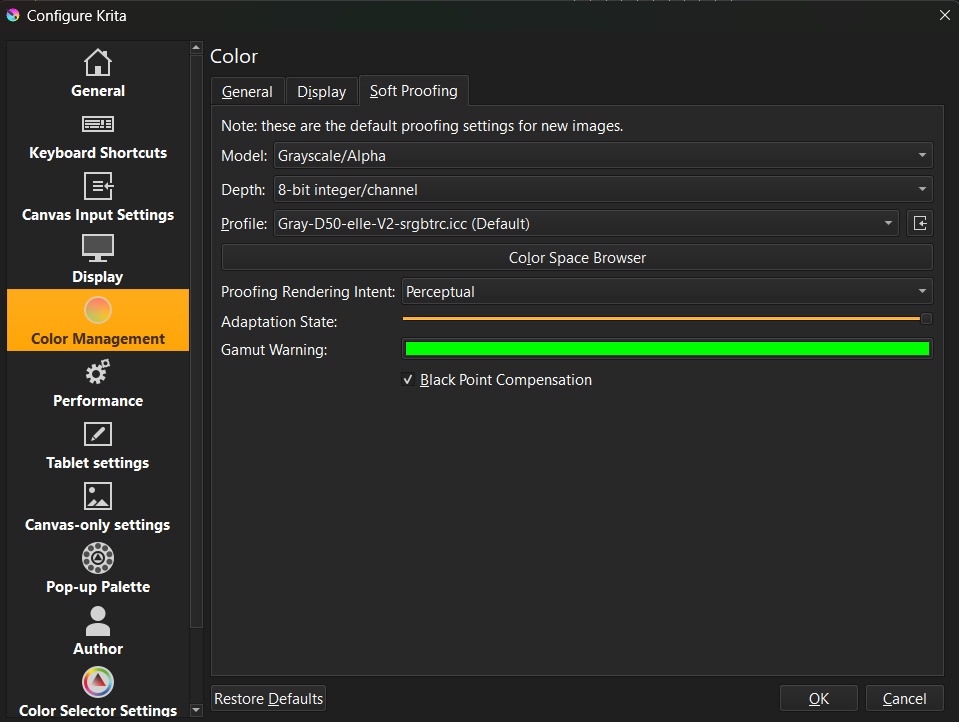Screen dimensions: 959x722
Task: Open Canvas-only settings icon
Action: point(98,496)
